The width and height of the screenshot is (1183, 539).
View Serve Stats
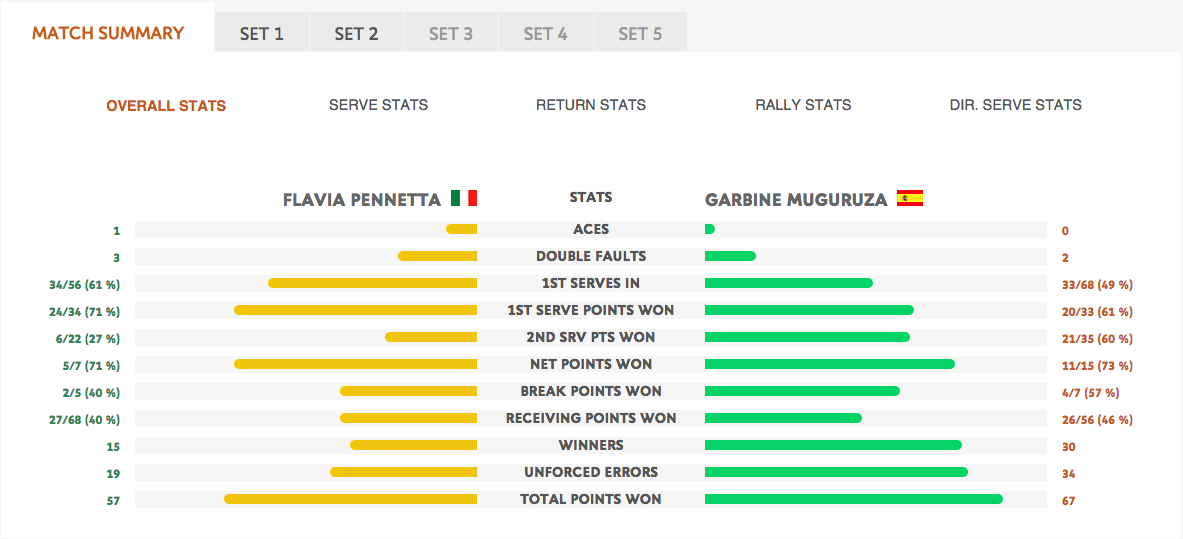(379, 105)
